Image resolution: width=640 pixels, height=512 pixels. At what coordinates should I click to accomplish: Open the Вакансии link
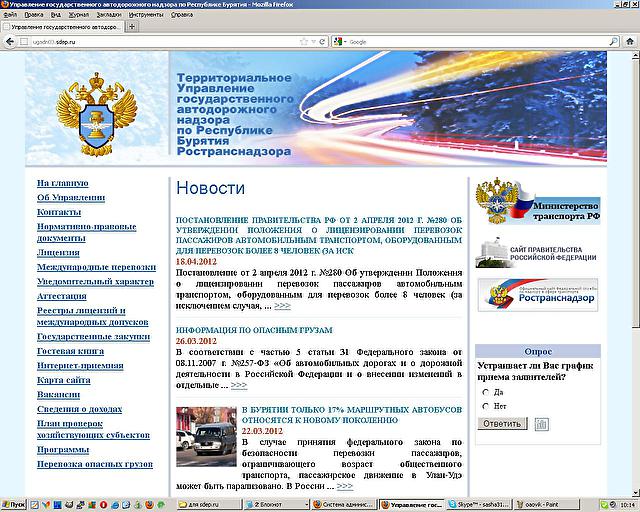[58, 395]
